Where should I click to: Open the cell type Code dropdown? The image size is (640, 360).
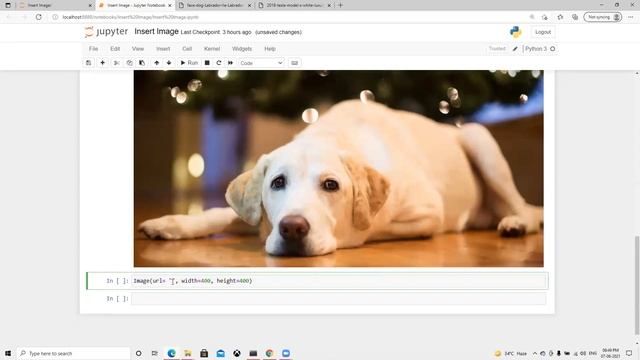[x=261, y=63]
